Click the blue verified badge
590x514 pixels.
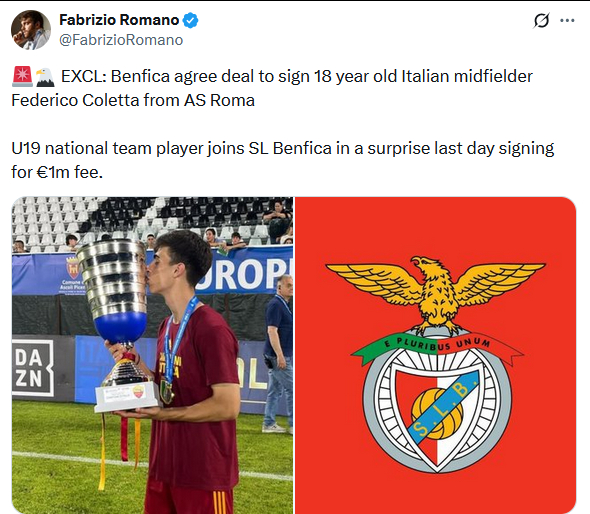pos(190,20)
